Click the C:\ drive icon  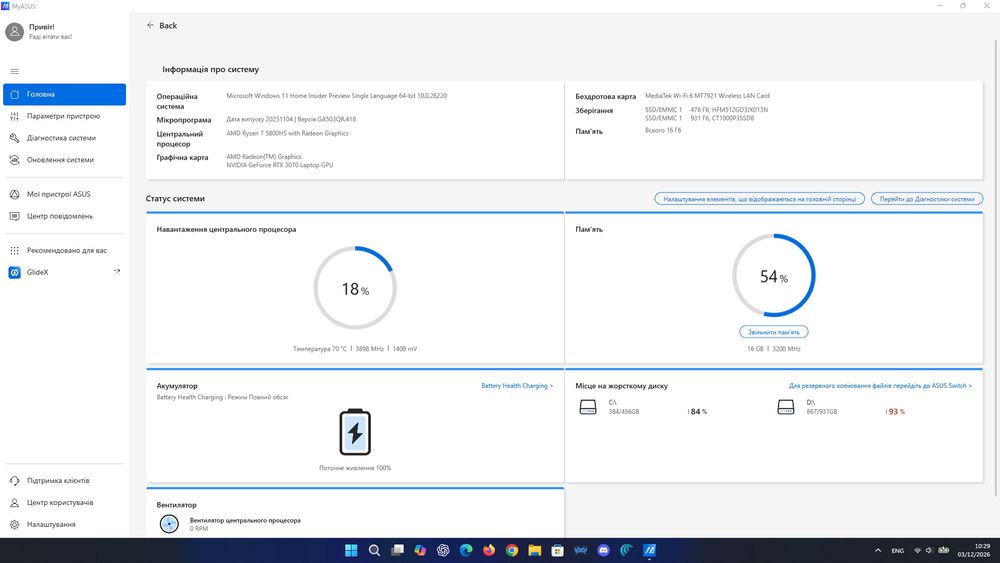pos(588,407)
